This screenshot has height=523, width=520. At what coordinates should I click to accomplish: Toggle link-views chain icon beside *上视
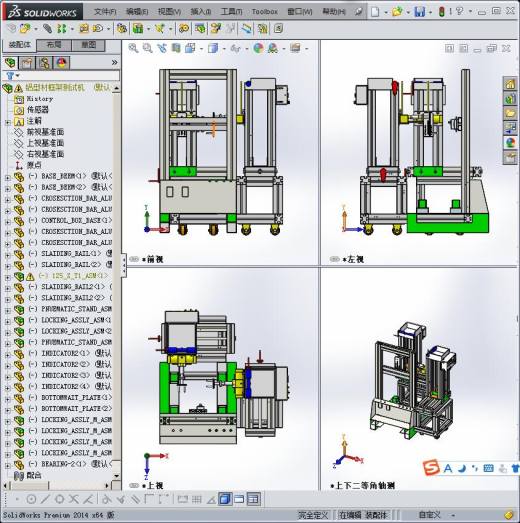(x=134, y=486)
